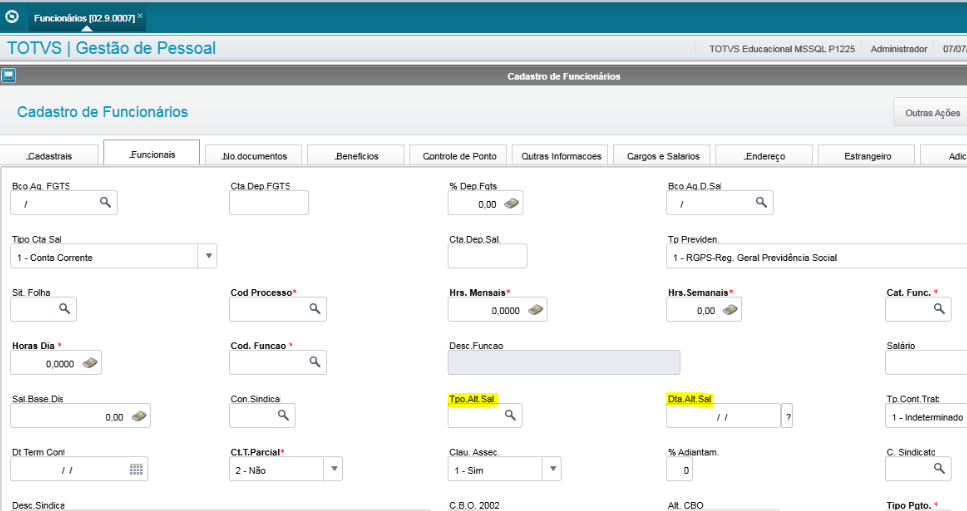Switch to the Endereço tab
The width and height of the screenshot is (967, 511).
pos(765,156)
